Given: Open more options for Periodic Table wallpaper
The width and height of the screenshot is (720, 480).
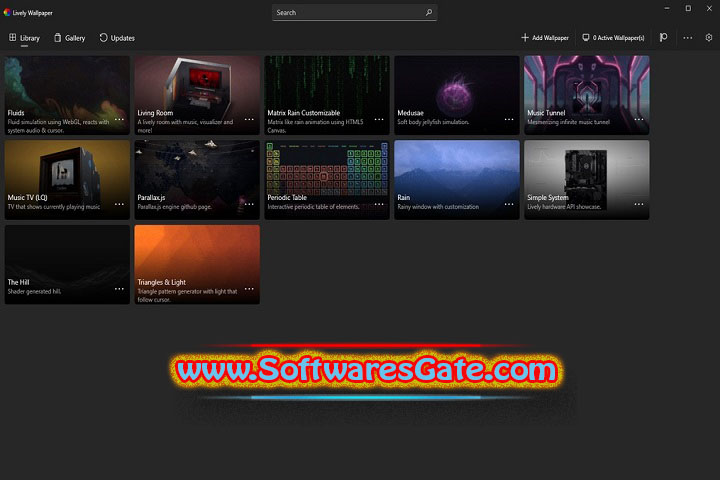Looking at the screenshot, I should (379, 204).
